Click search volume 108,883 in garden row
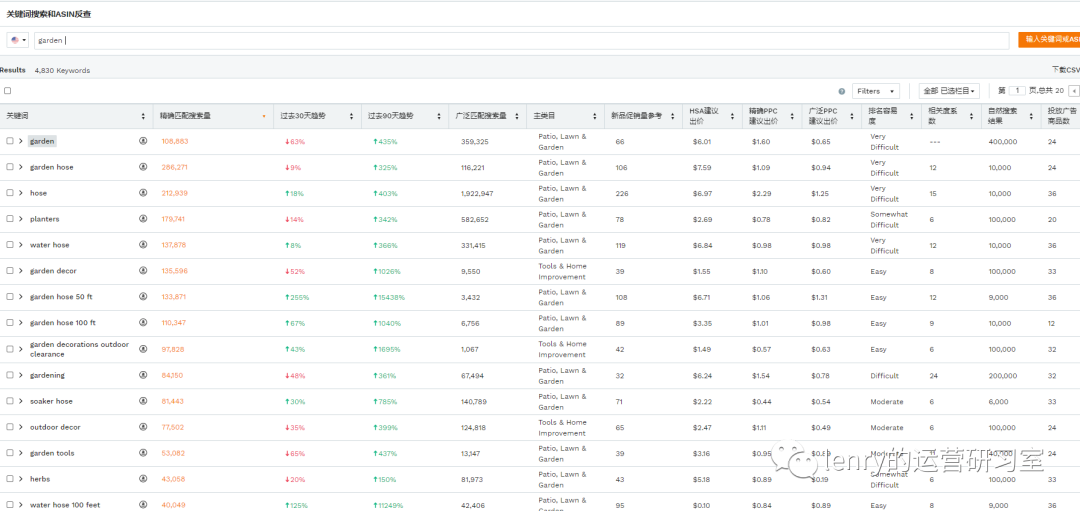Screen dimensions: 1080x511 (x=174, y=141)
